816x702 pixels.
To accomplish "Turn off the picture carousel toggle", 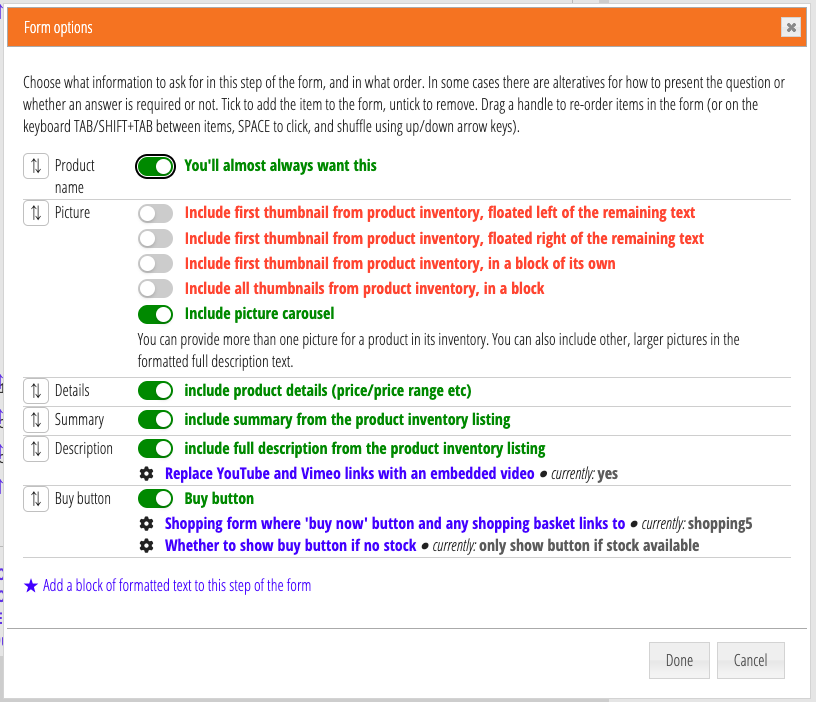I will [156, 314].
